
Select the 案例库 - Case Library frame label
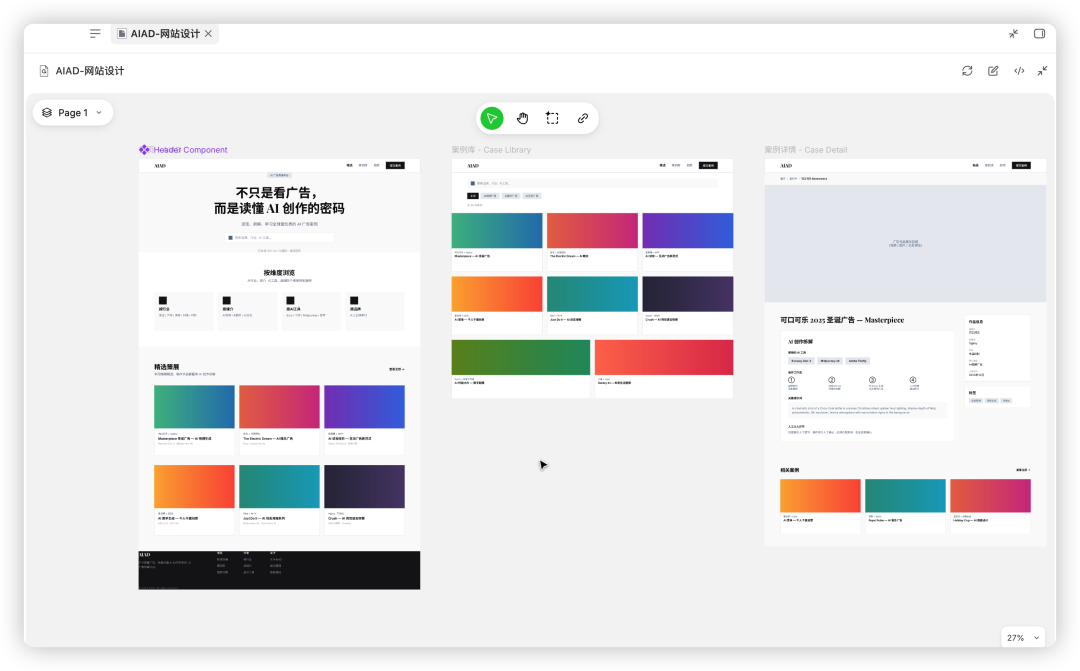[x=491, y=149]
